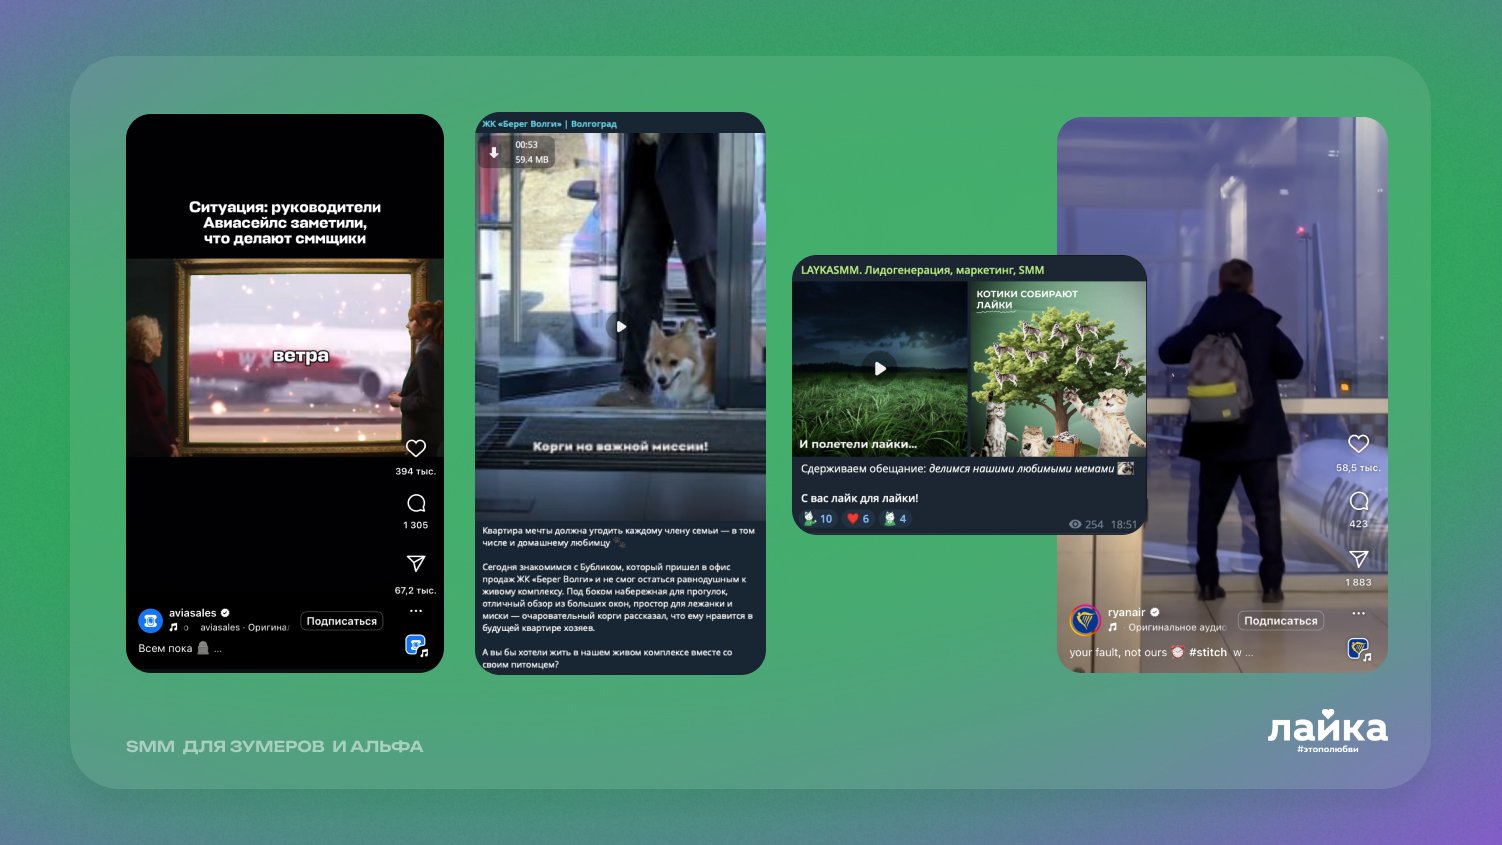The image size is (1502, 845).
Task: Click the 'your fault, not ours' caption
Action: click(x=1118, y=652)
